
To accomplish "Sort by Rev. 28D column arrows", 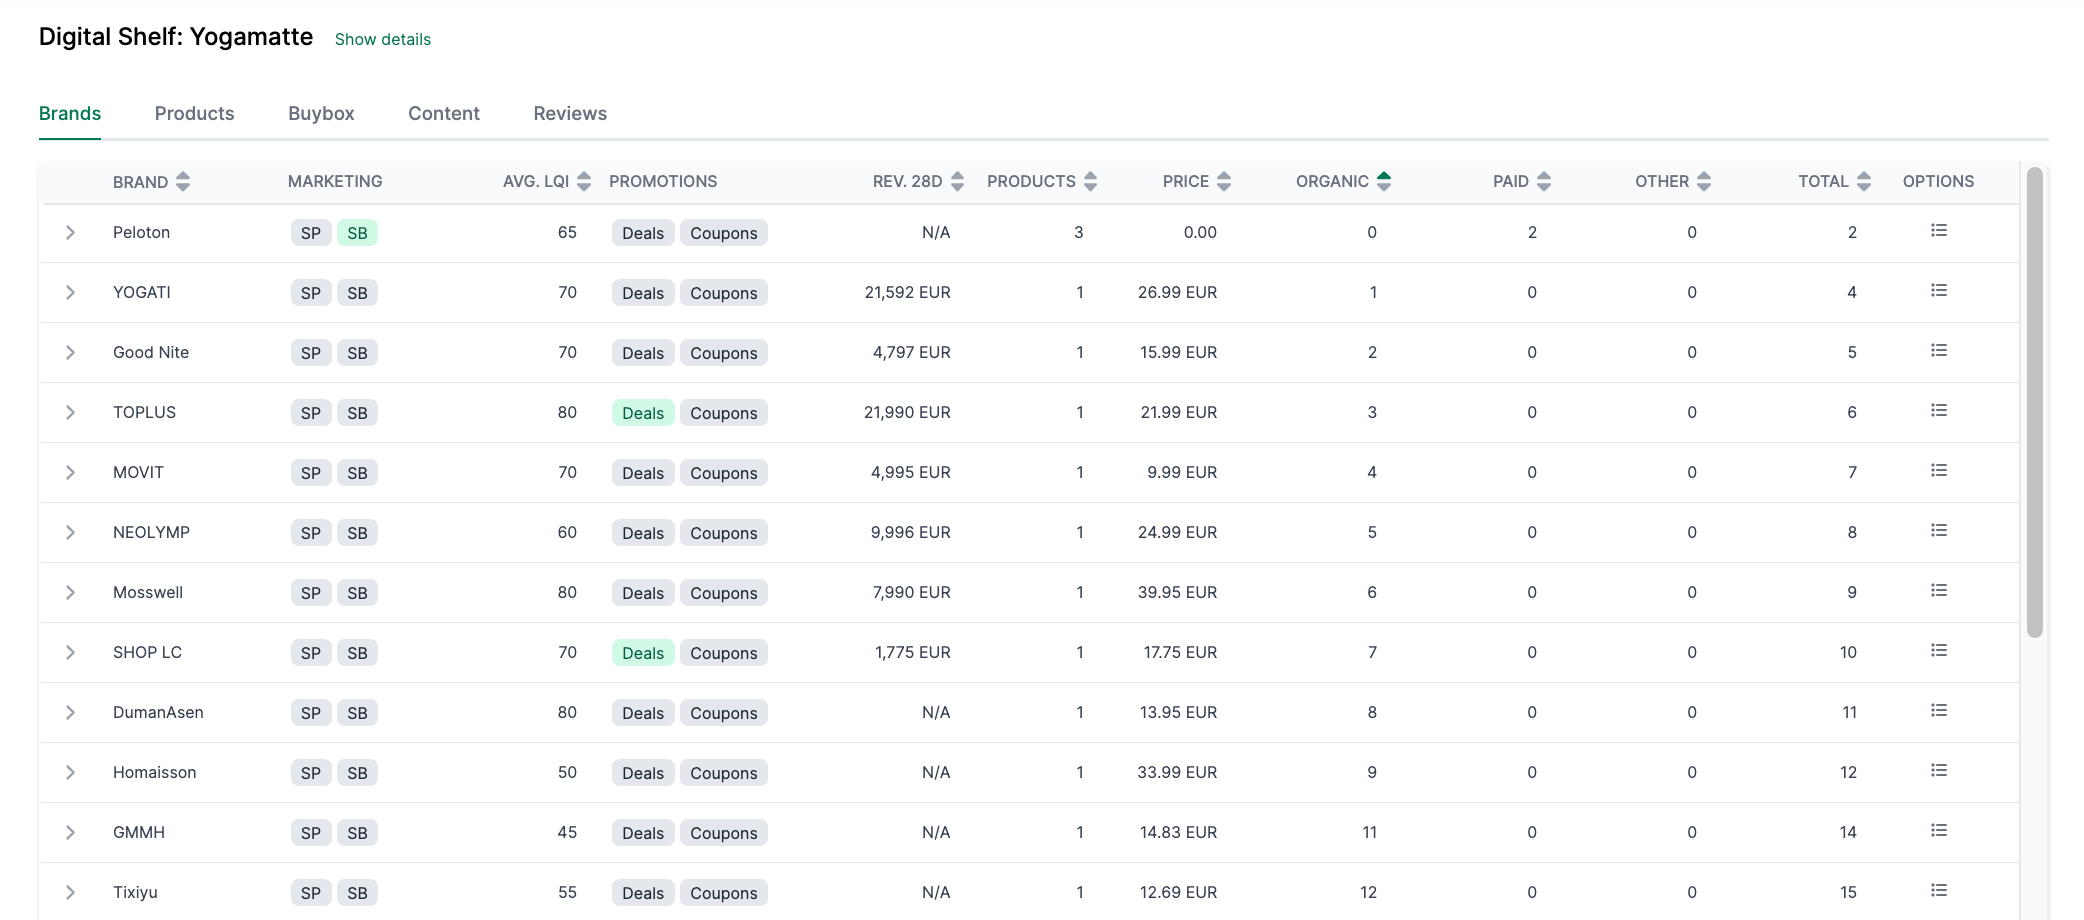I will (x=957, y=181).
